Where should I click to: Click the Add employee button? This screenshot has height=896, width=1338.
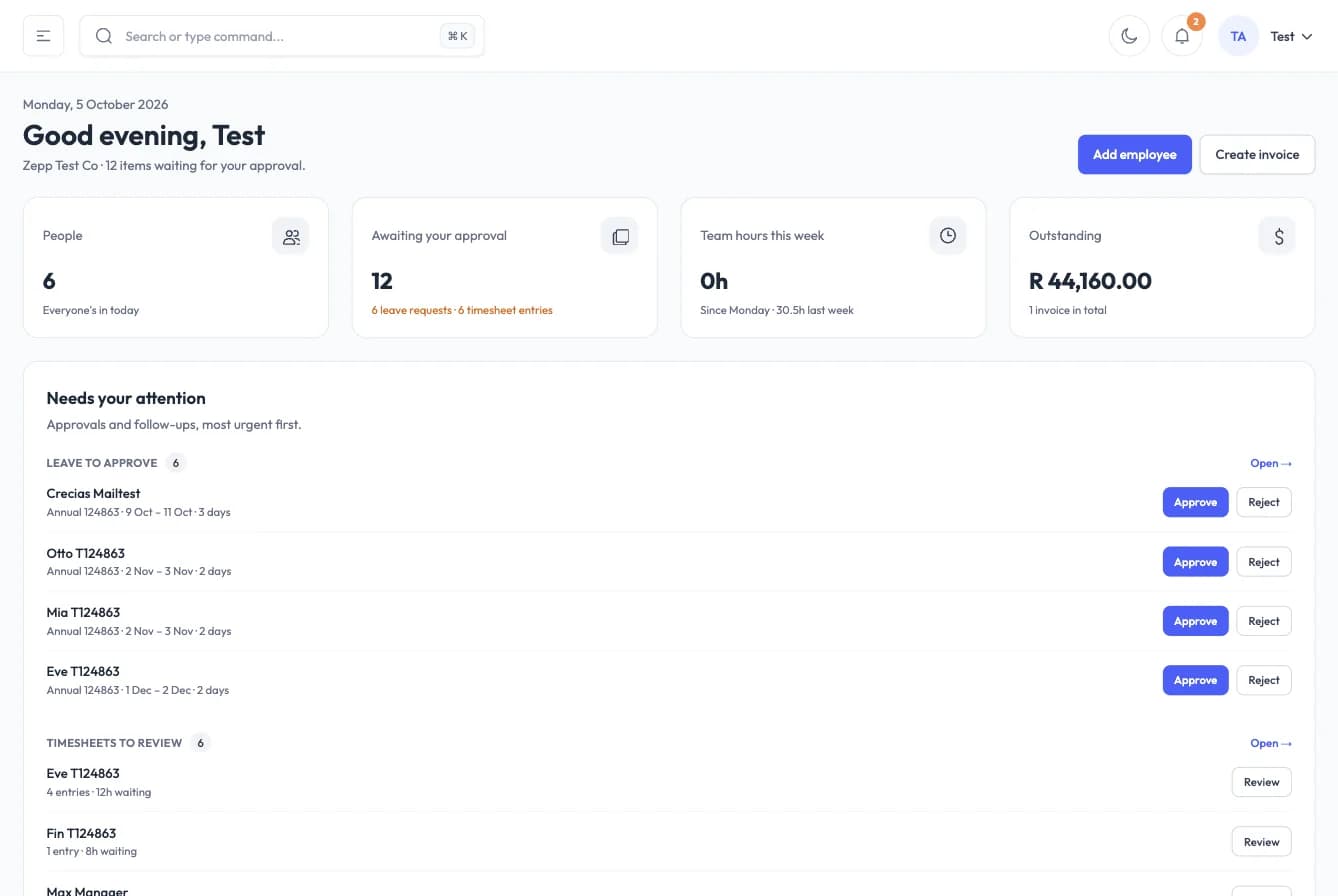[1135, 155]
